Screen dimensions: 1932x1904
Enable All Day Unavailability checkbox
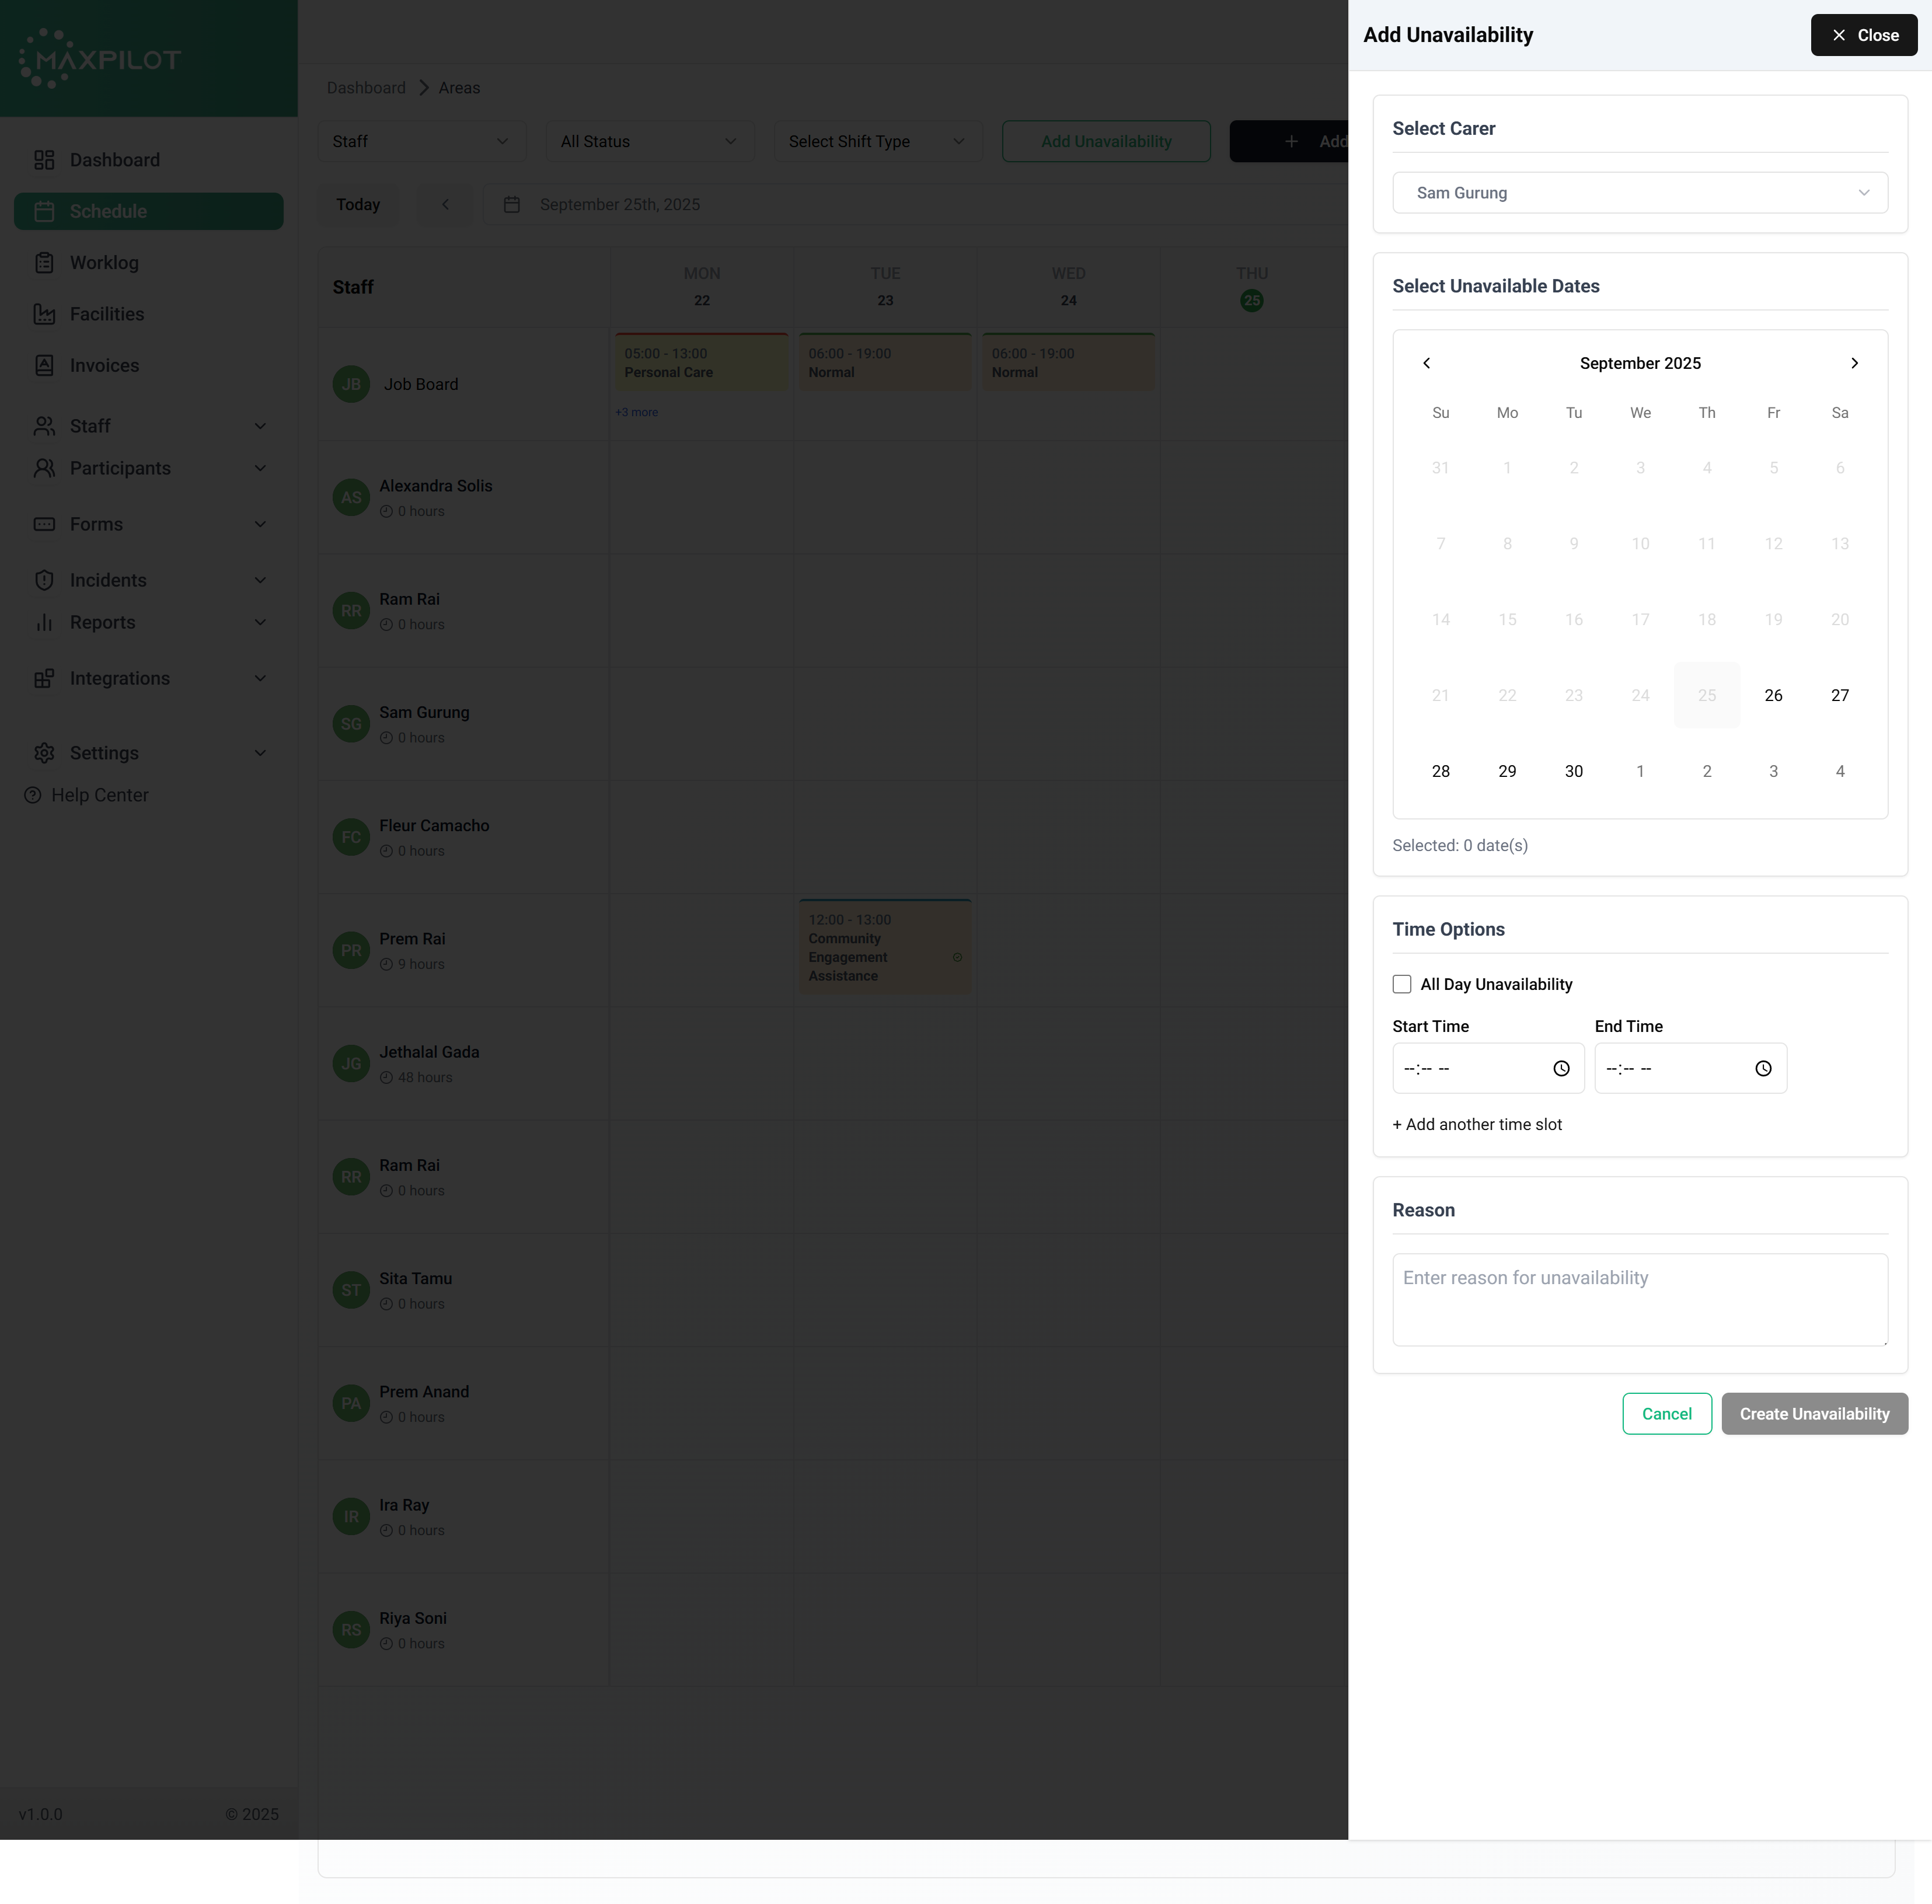pos(1402,984)
